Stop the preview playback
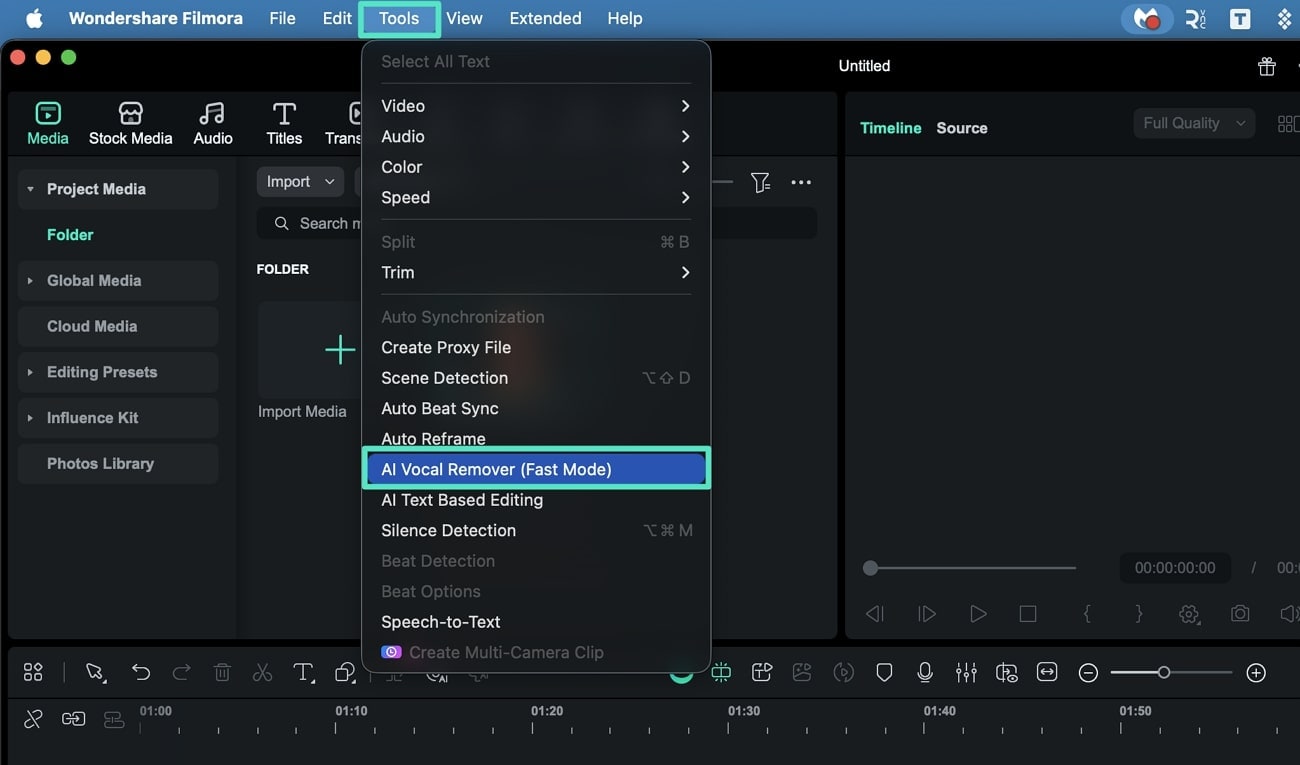Viewport: 1300px width, 765px height. [x=1028, y=614]
